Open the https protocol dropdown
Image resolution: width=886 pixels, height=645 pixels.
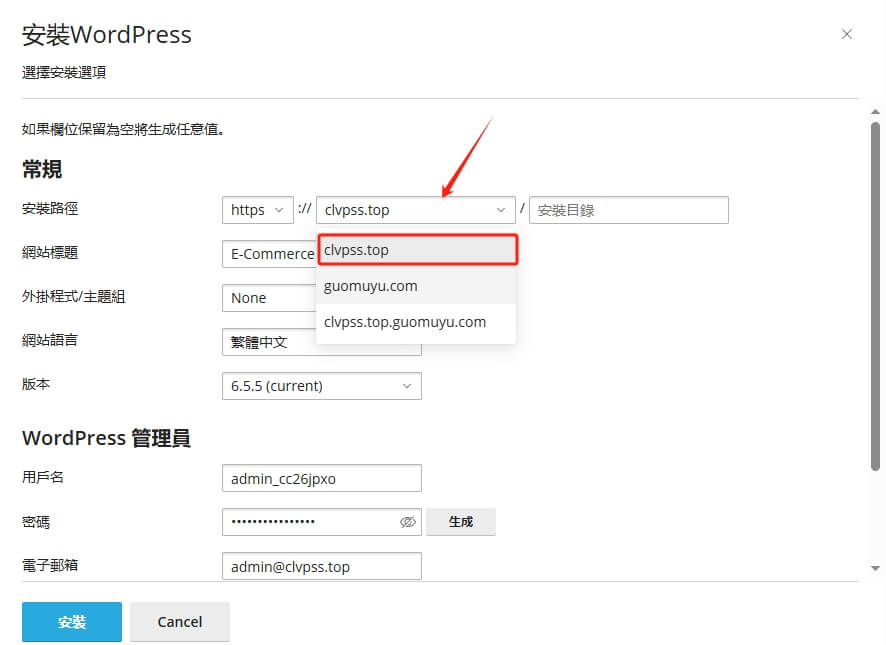click(x=257, y=210)
